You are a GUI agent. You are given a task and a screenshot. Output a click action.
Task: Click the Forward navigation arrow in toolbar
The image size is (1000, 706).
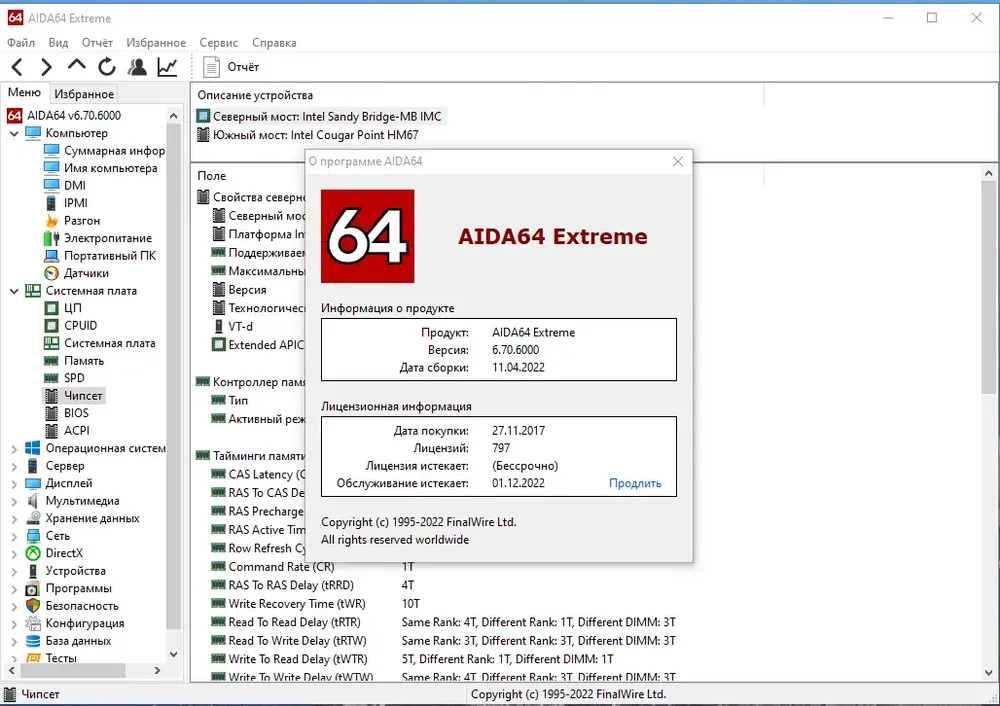pos(46,67)
